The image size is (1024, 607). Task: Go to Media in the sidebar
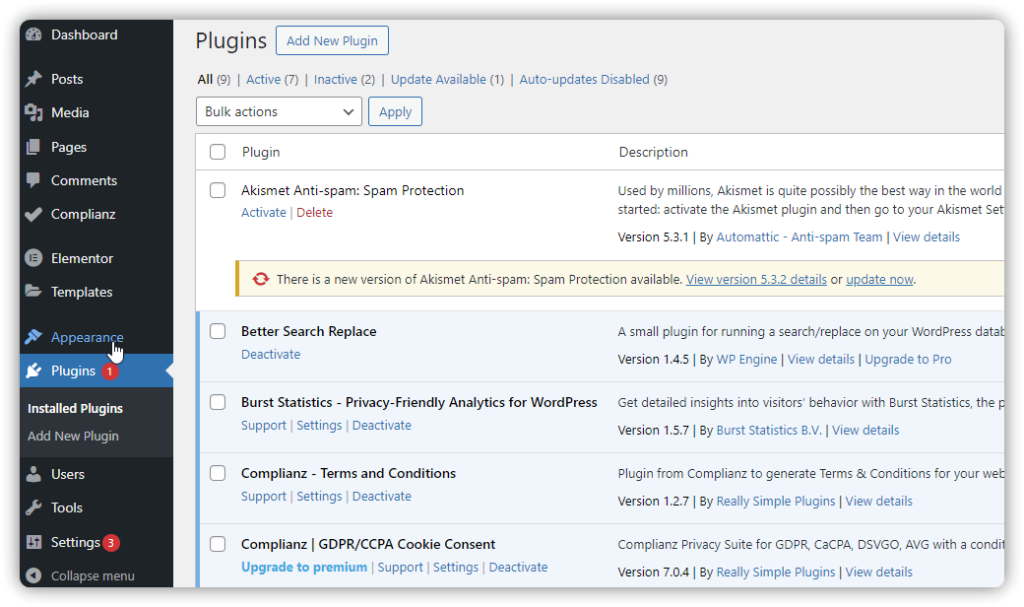[70, 112]
